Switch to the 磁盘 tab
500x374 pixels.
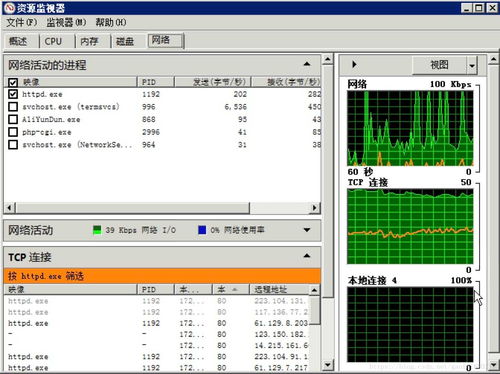click(x=125, y=41)
